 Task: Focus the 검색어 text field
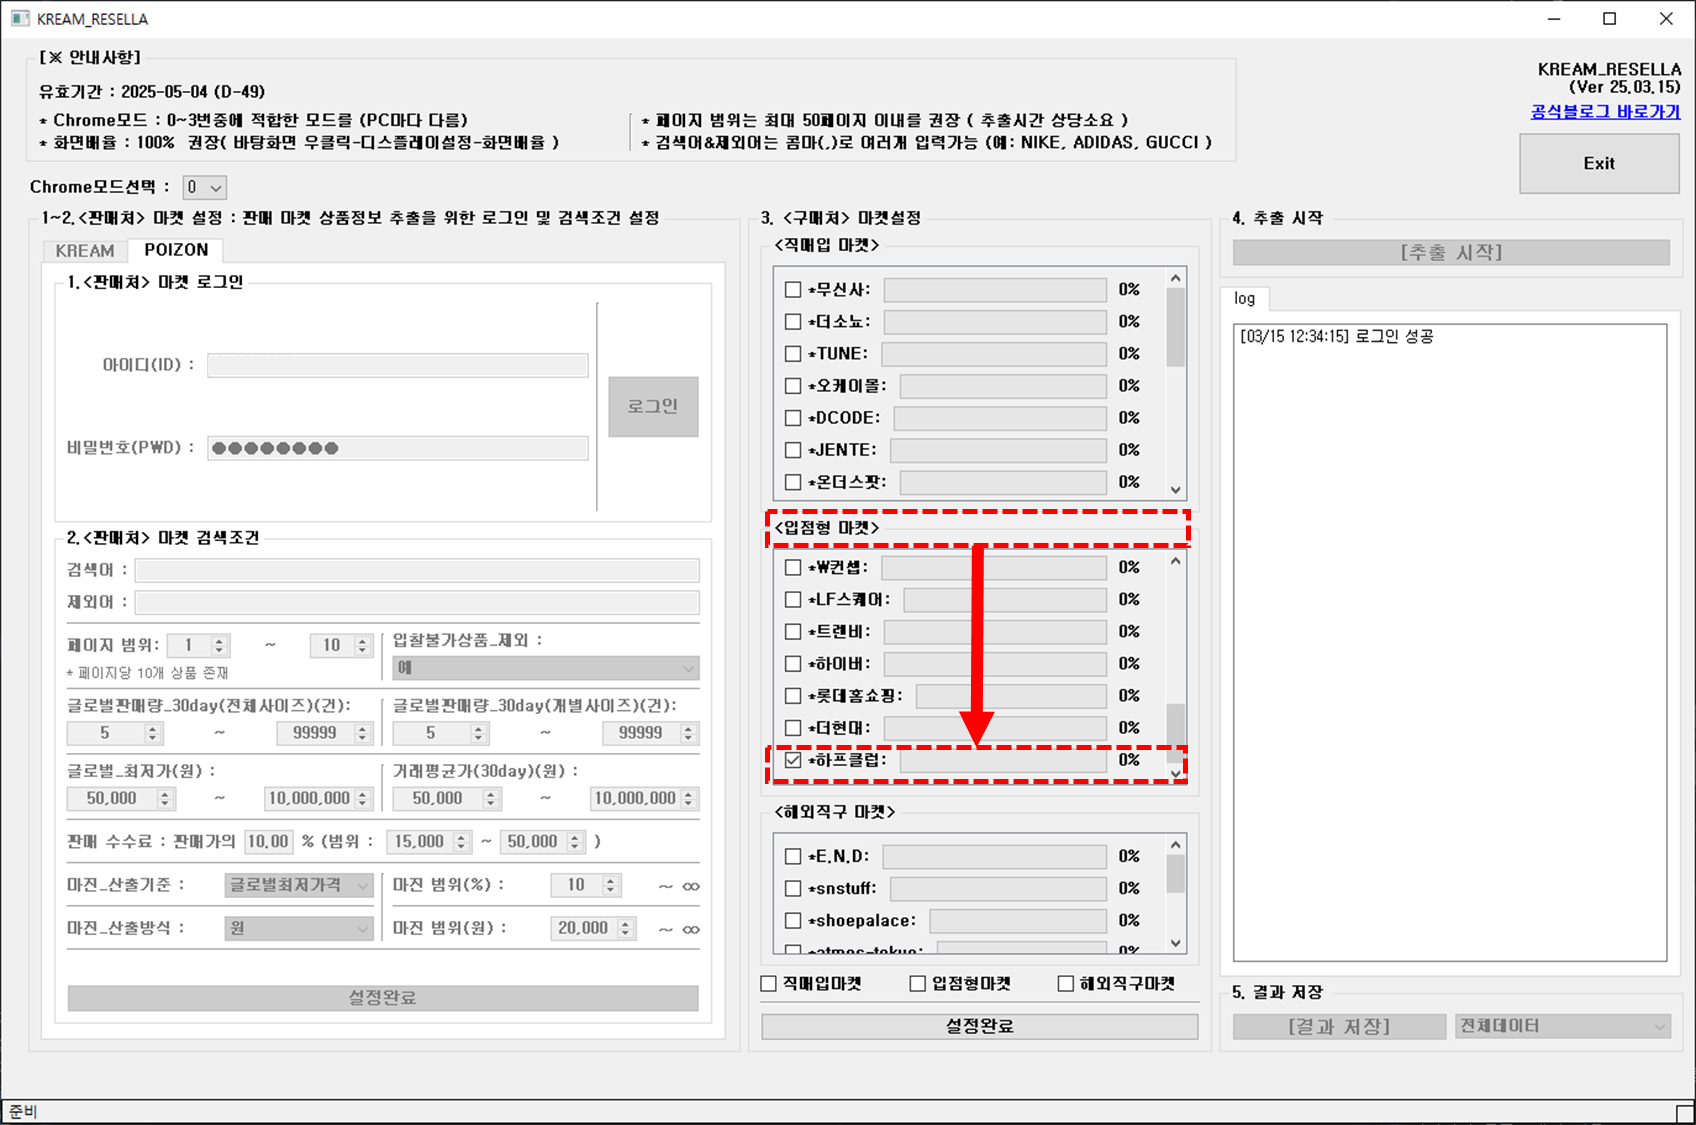[x=417, y=571]
